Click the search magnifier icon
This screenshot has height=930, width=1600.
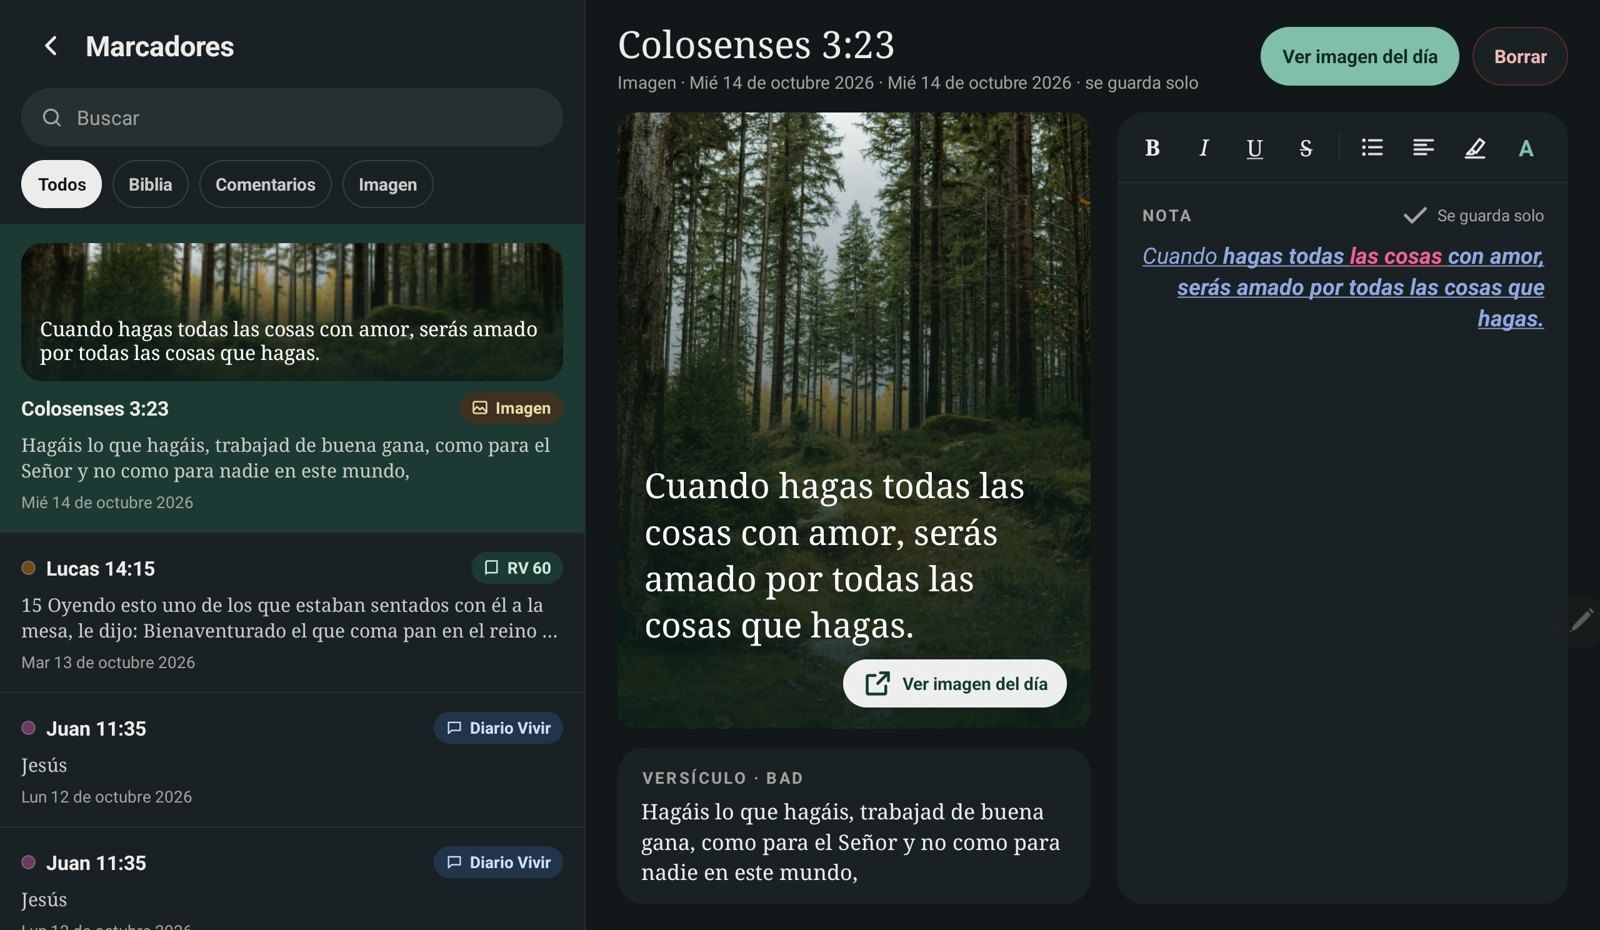(x=52, y=118)
